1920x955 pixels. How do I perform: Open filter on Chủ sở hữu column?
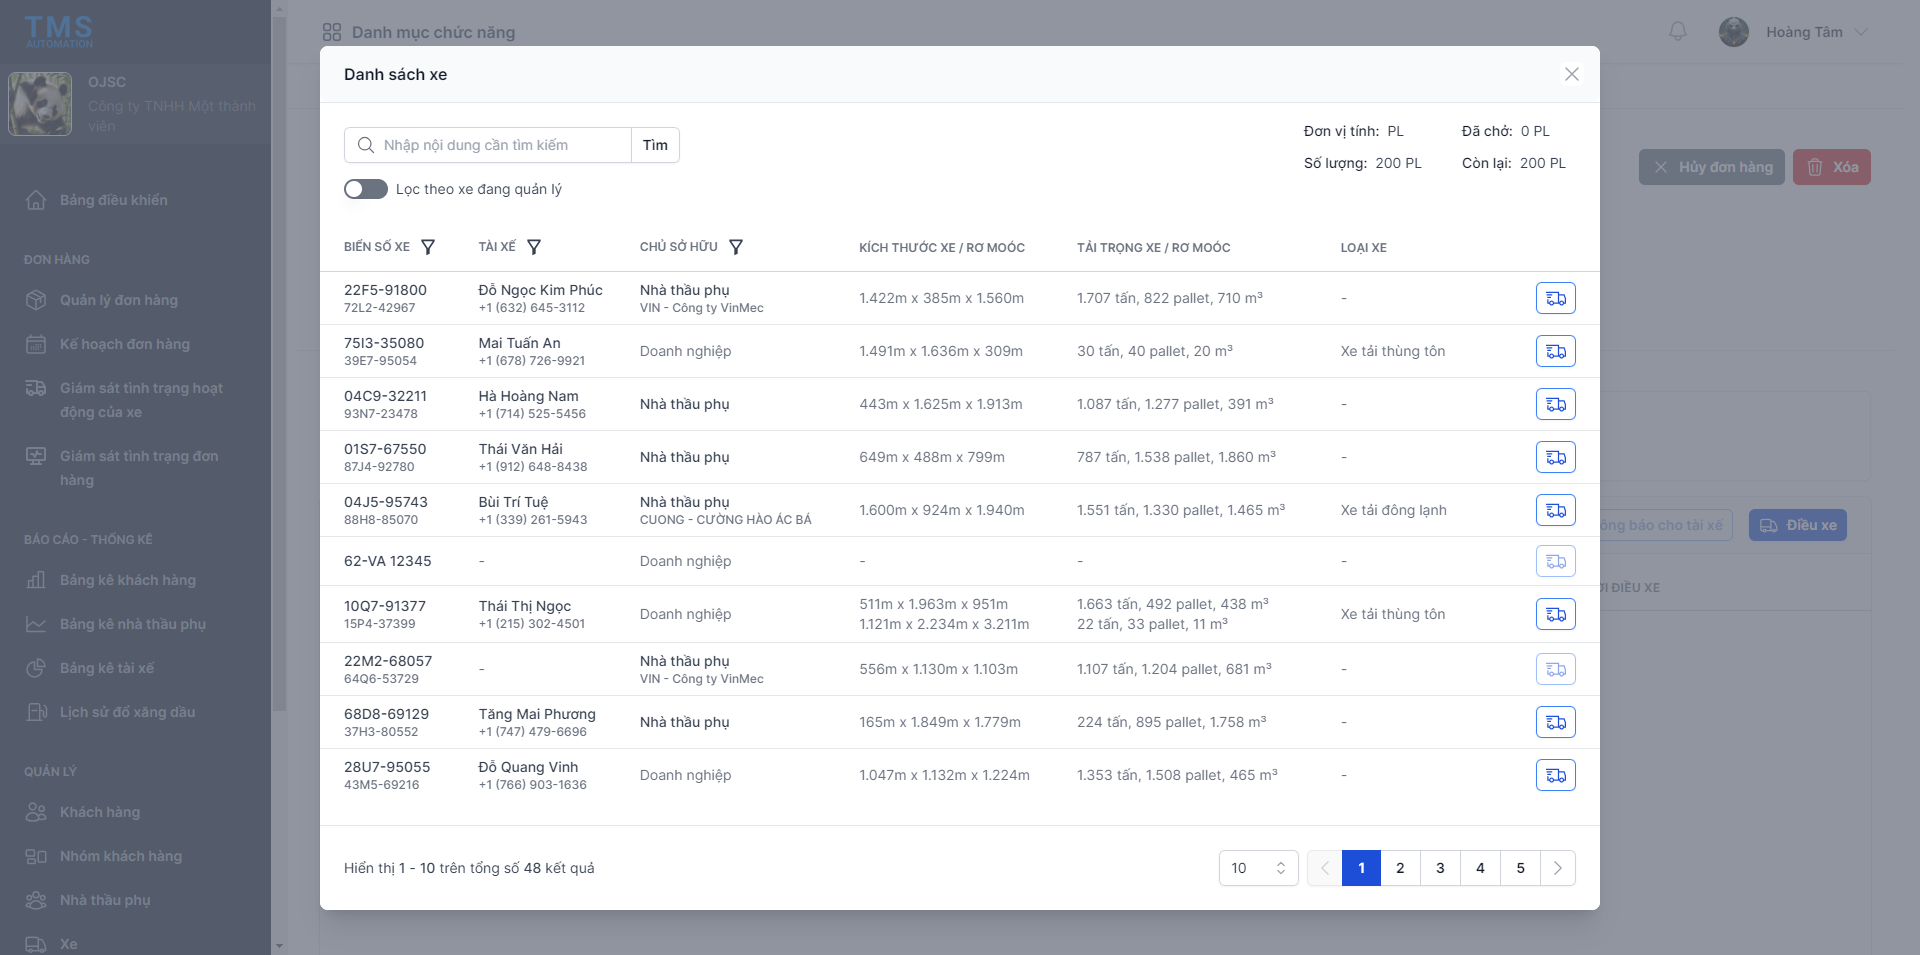pyautogui.click(x=736, y=247)
